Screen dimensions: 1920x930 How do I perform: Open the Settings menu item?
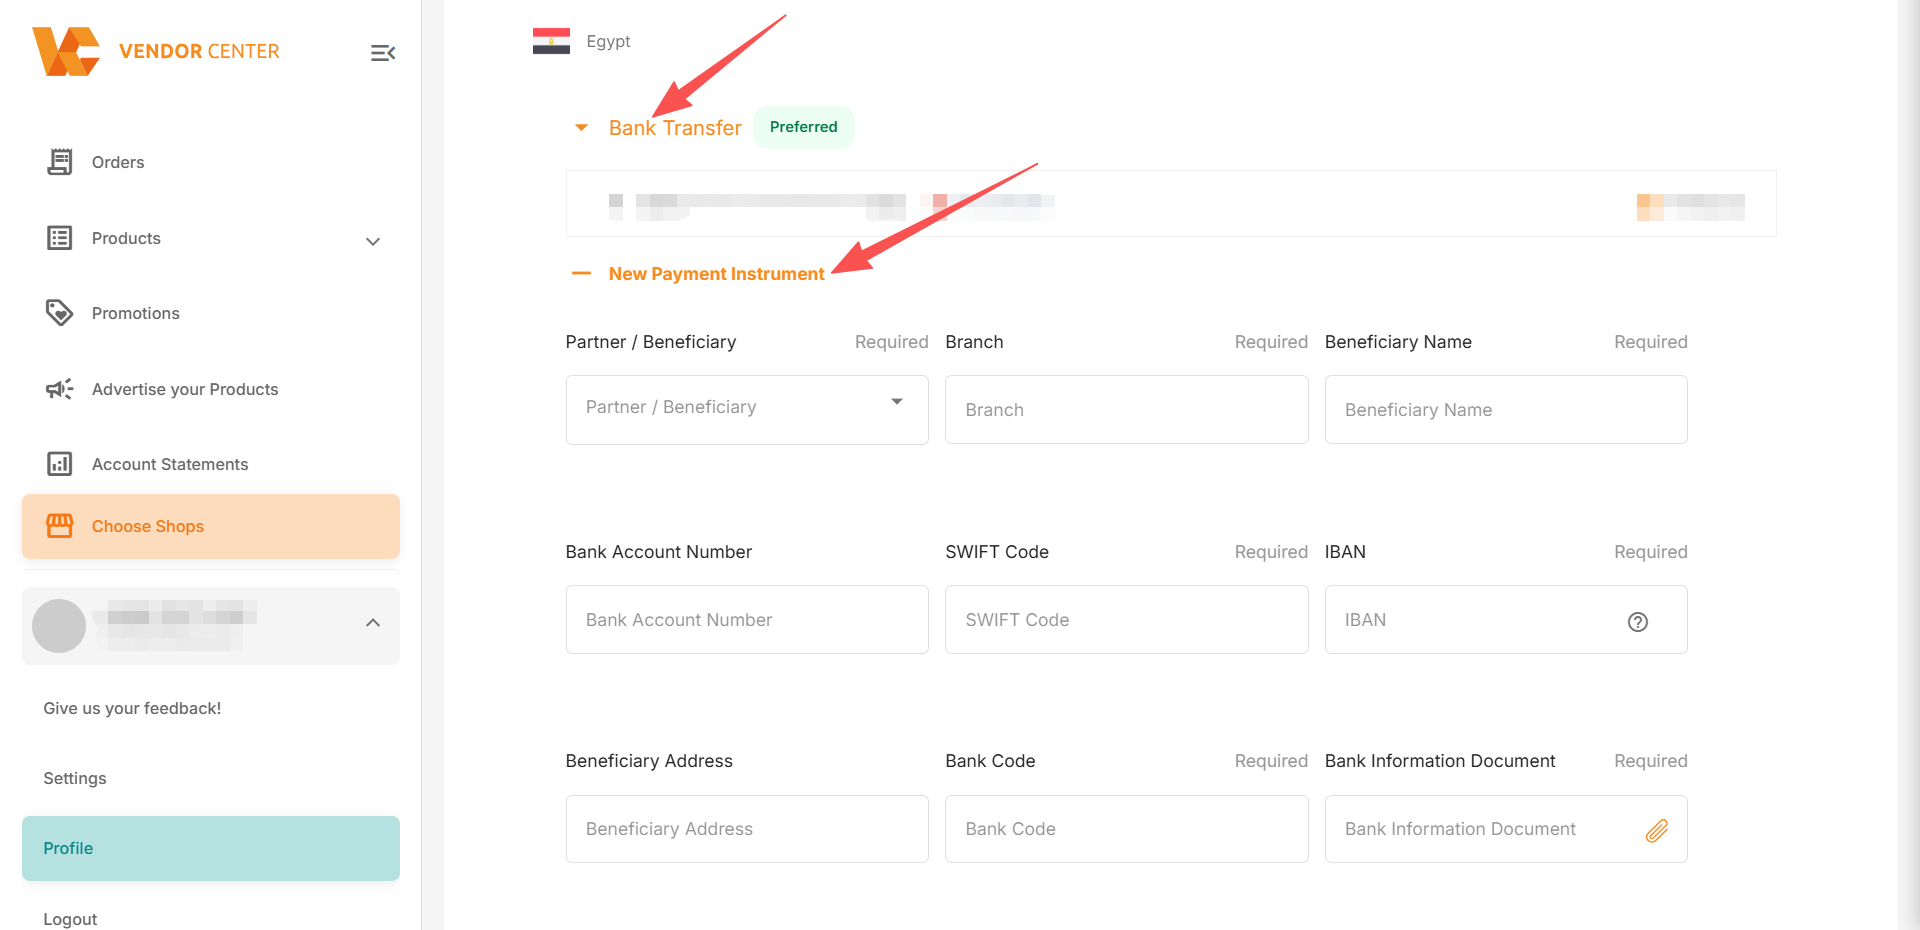tap(75, 778)
